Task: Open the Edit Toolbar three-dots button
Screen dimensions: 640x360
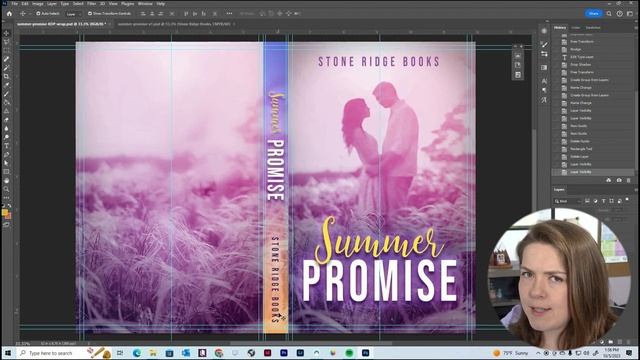Action: point(6,198)
